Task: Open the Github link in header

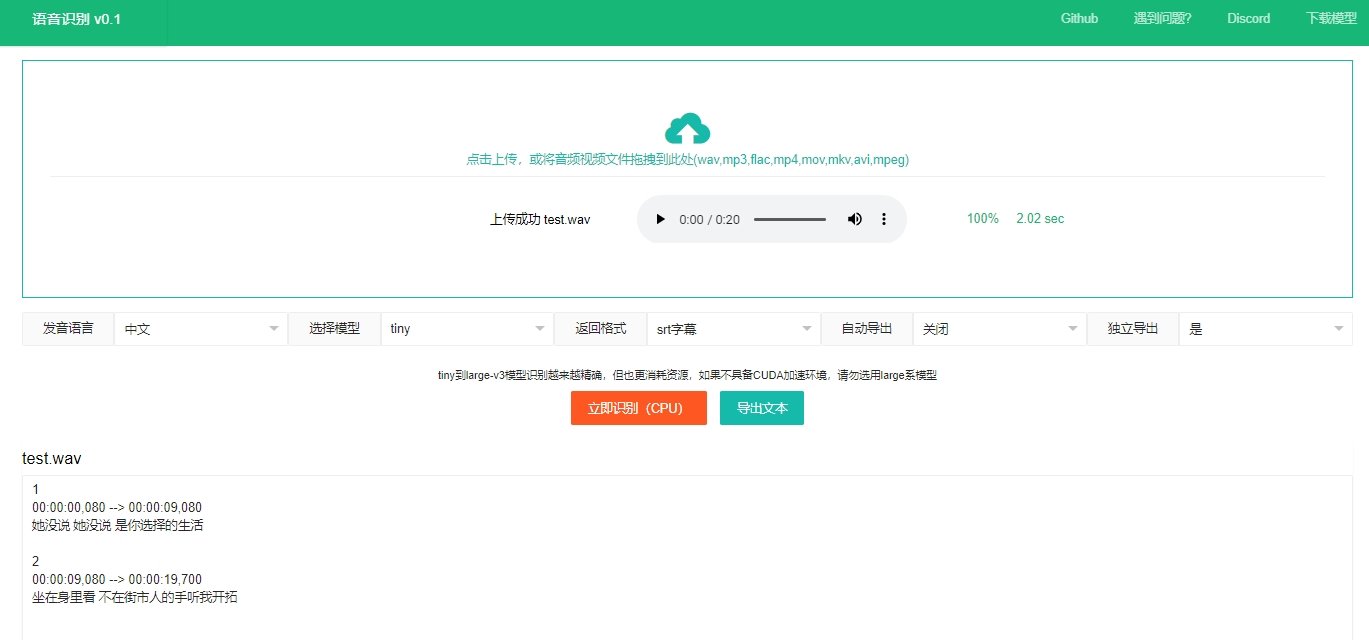Action: click(x=1079, y=19)
